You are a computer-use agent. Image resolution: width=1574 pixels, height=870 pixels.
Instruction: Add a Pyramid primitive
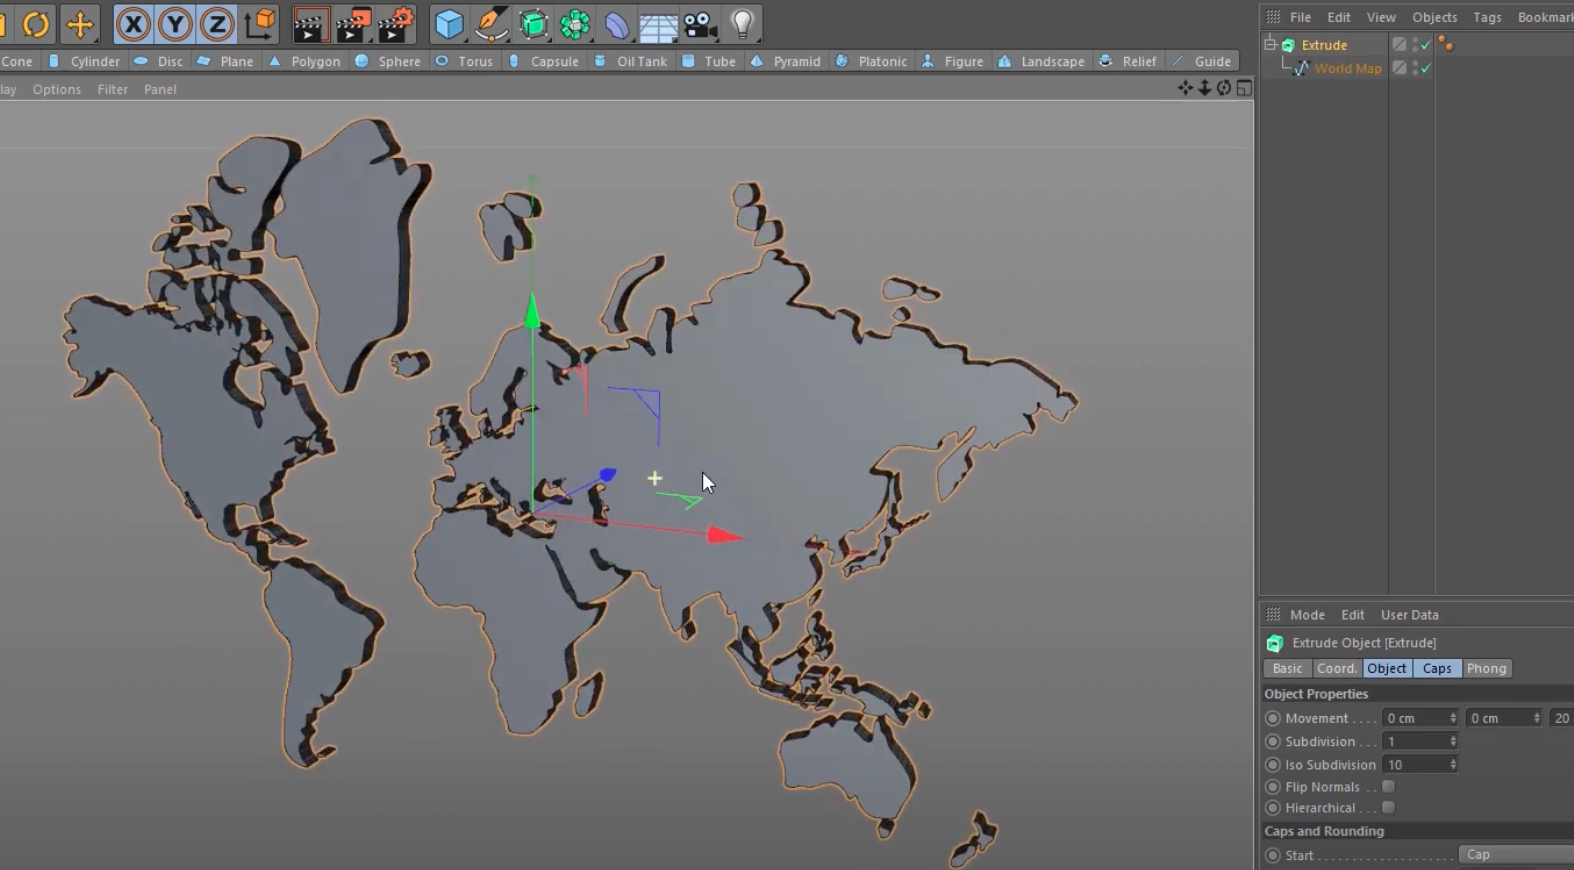(785, 61)
